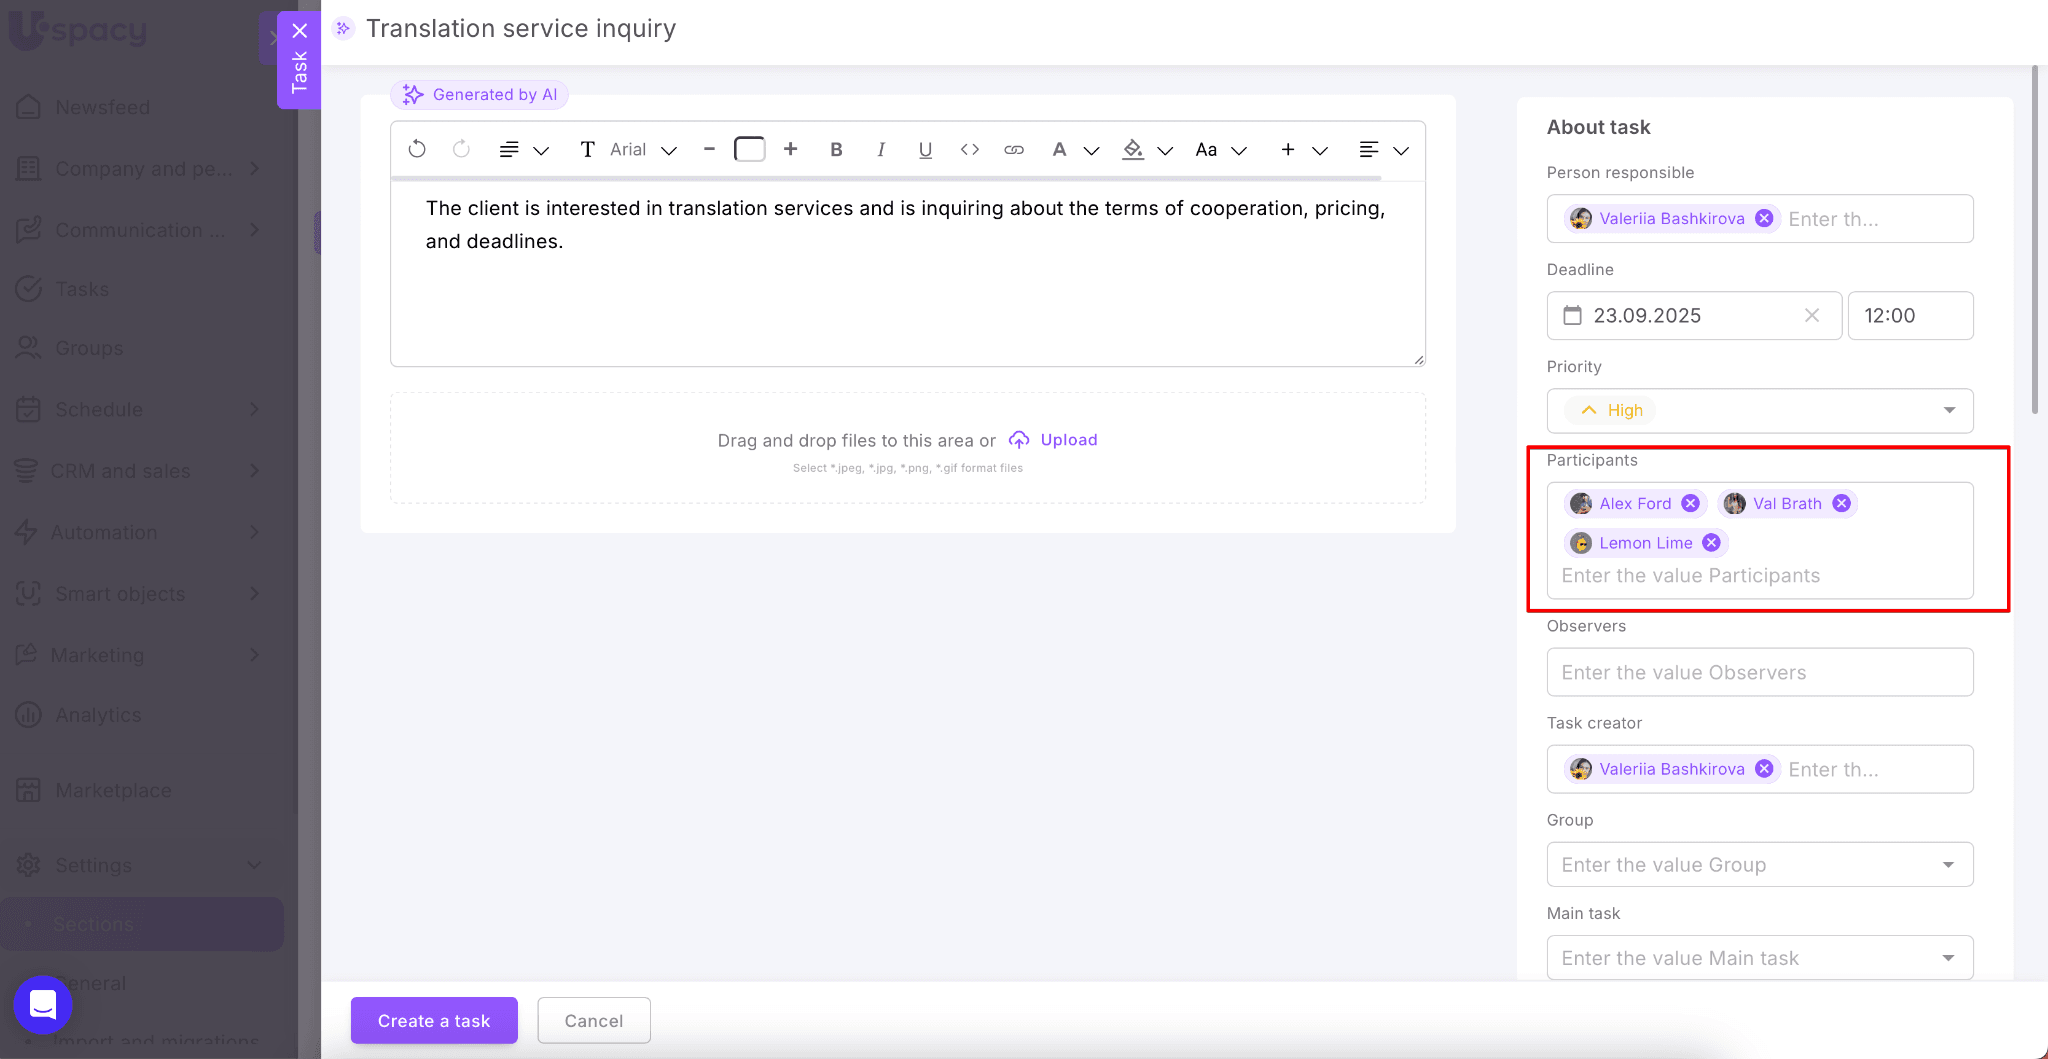Open the Group selection dropdown
2048x1059 pixels.
tap(1948, 864)
